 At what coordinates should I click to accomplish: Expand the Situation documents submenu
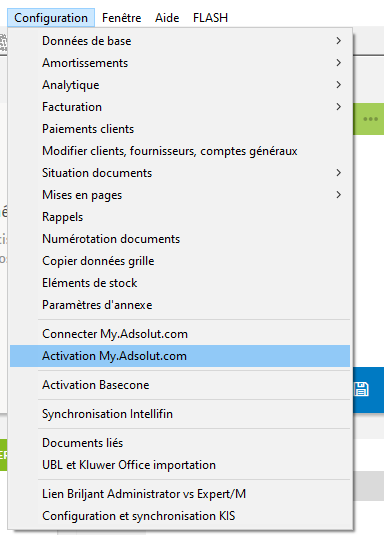tap(180, 173)
